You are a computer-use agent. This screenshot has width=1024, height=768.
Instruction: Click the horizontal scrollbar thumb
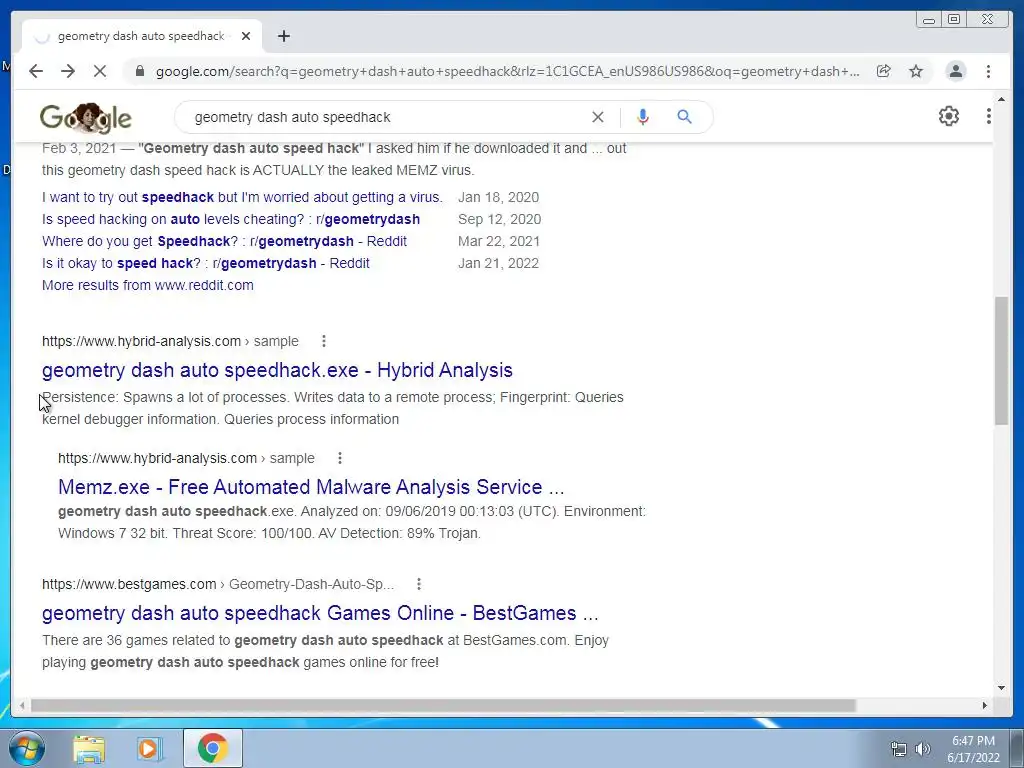point(443,705)
